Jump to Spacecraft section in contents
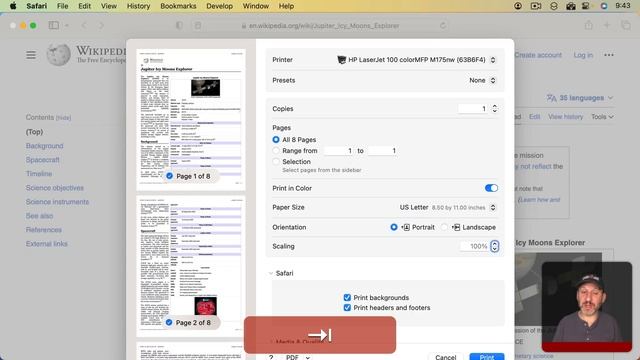Viewport: 640px width, 360px height. (42, 160)
